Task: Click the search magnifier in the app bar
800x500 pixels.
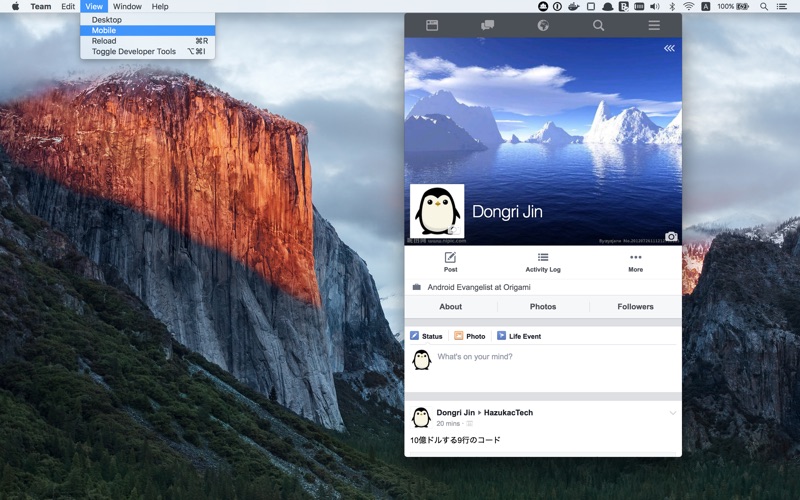Action: click(x=598, y=26)
